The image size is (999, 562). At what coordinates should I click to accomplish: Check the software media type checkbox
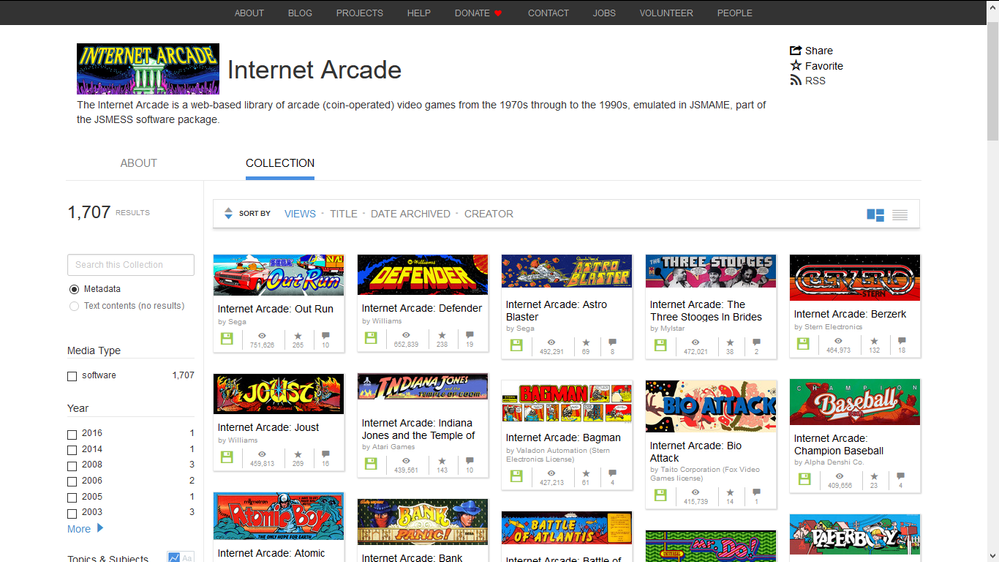(72, 376)
